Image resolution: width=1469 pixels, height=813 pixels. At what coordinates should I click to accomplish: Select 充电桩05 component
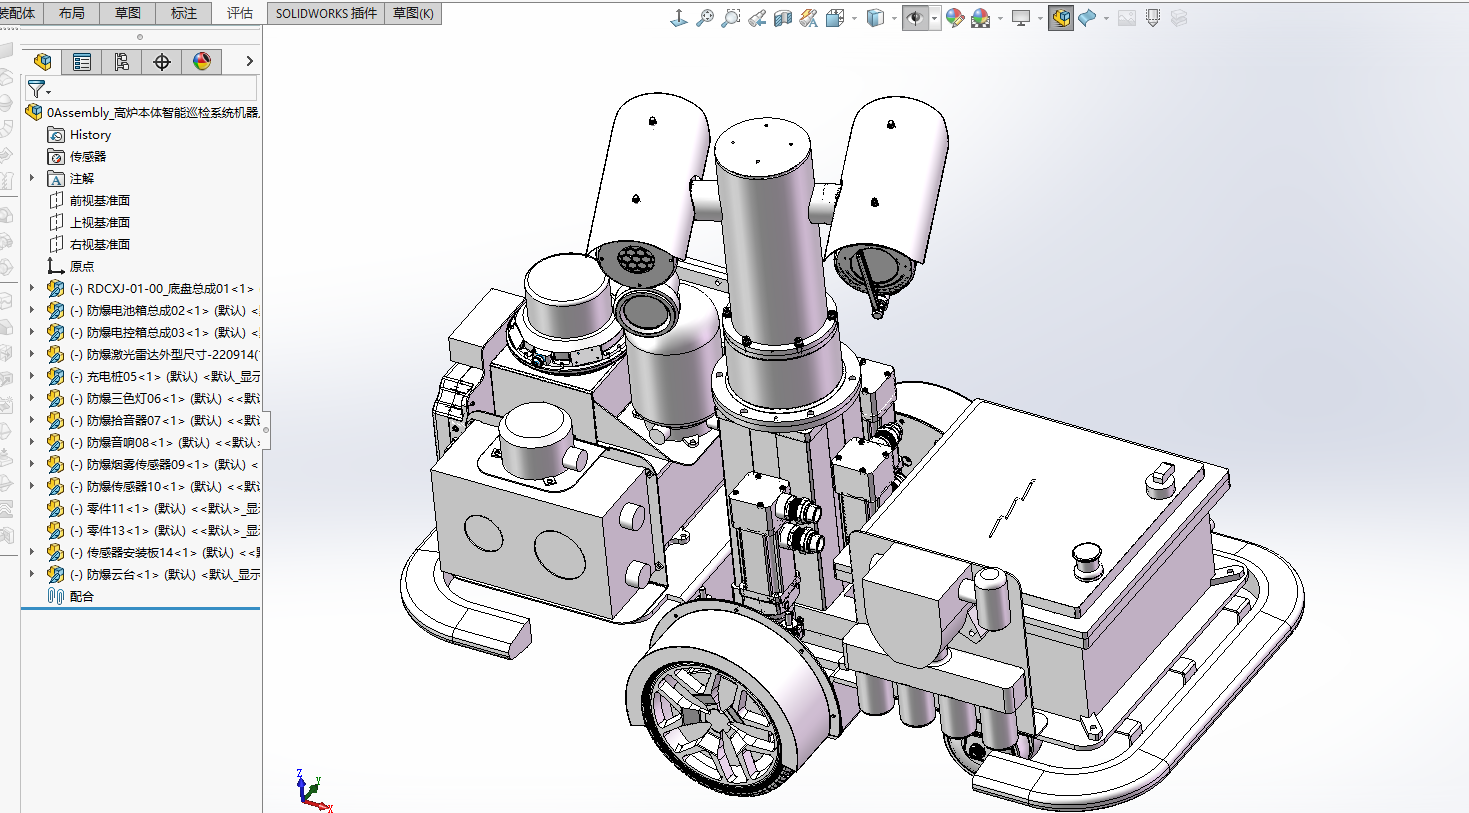pos(154,377)
